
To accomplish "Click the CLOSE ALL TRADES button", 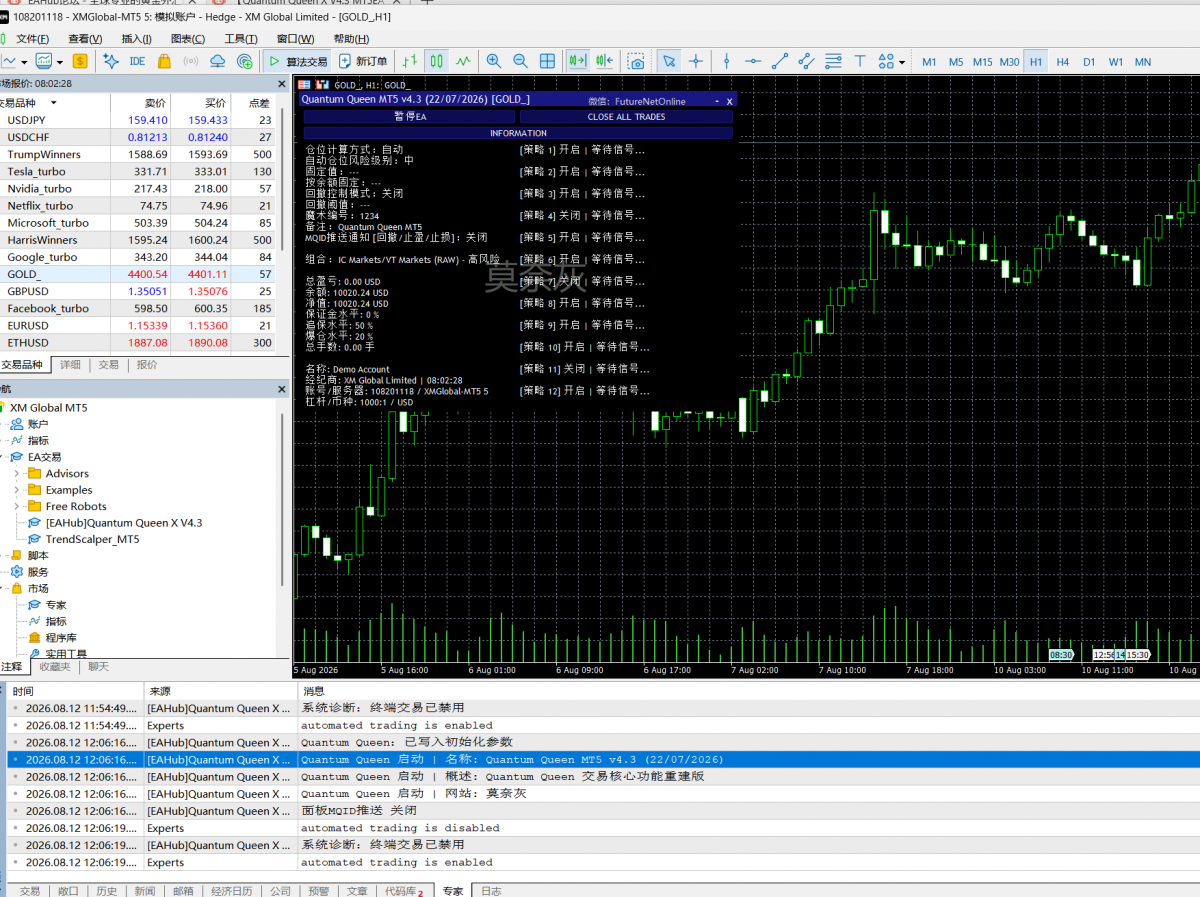I will (626, 117).
